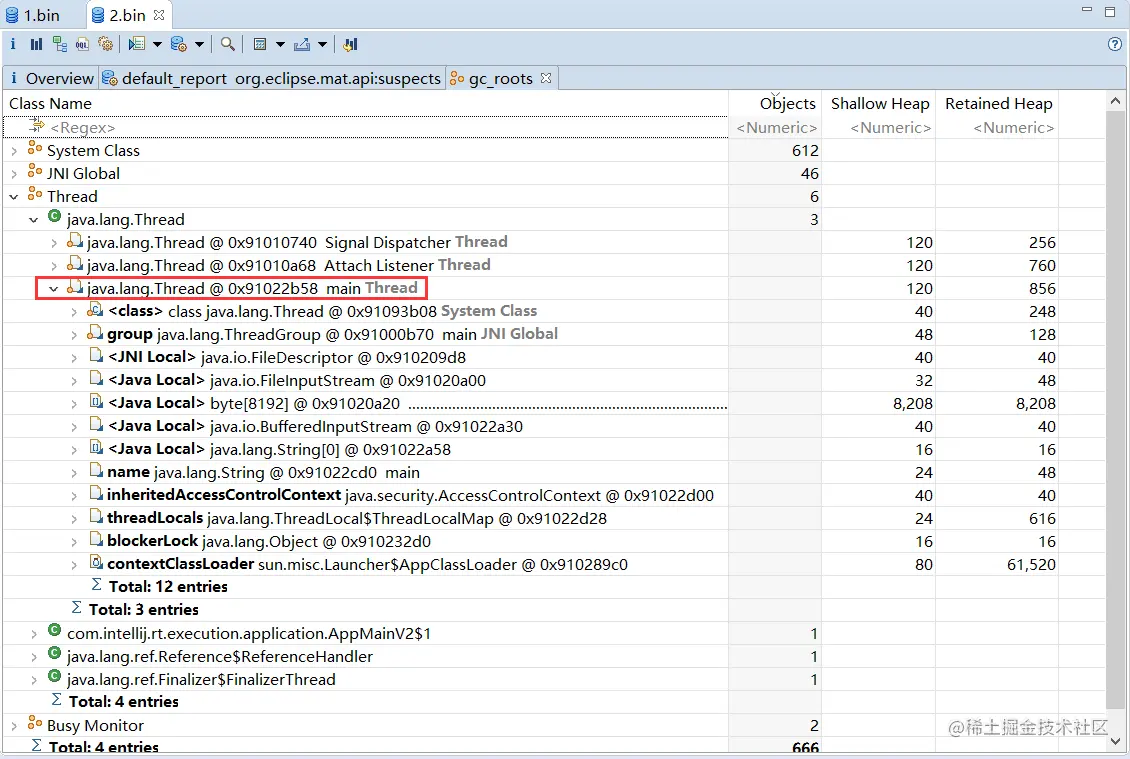Sort by Retained Heap column header
The width and height of the screenshot is (1130, 759).
coord(997,104)
